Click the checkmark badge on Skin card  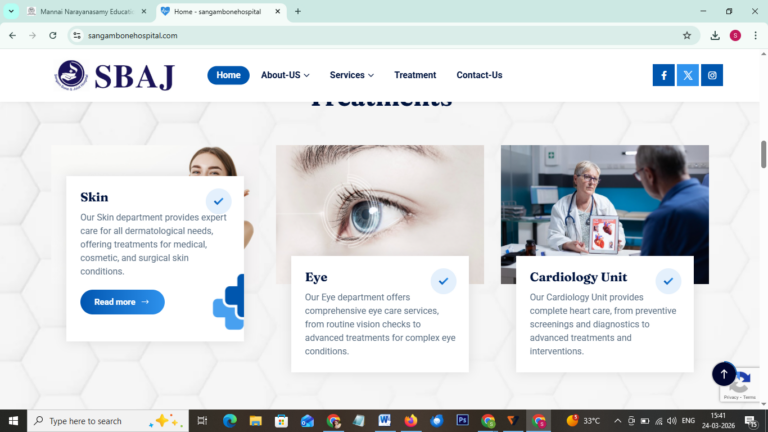[x=218, y=201]
